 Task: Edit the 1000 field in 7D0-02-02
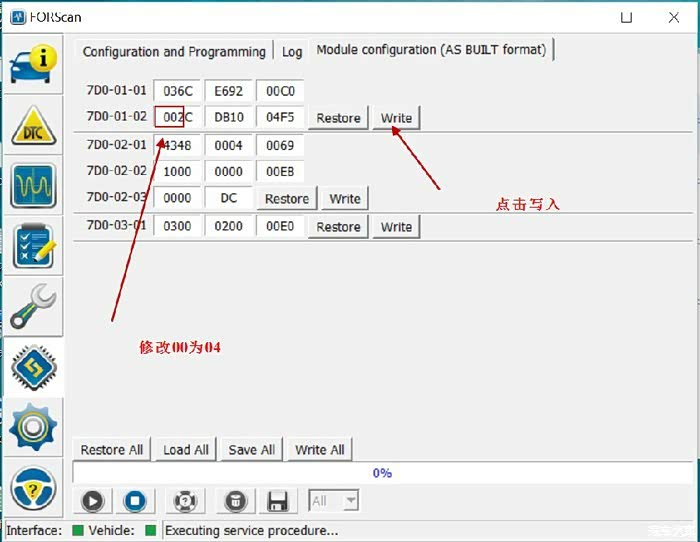(178, 171)
